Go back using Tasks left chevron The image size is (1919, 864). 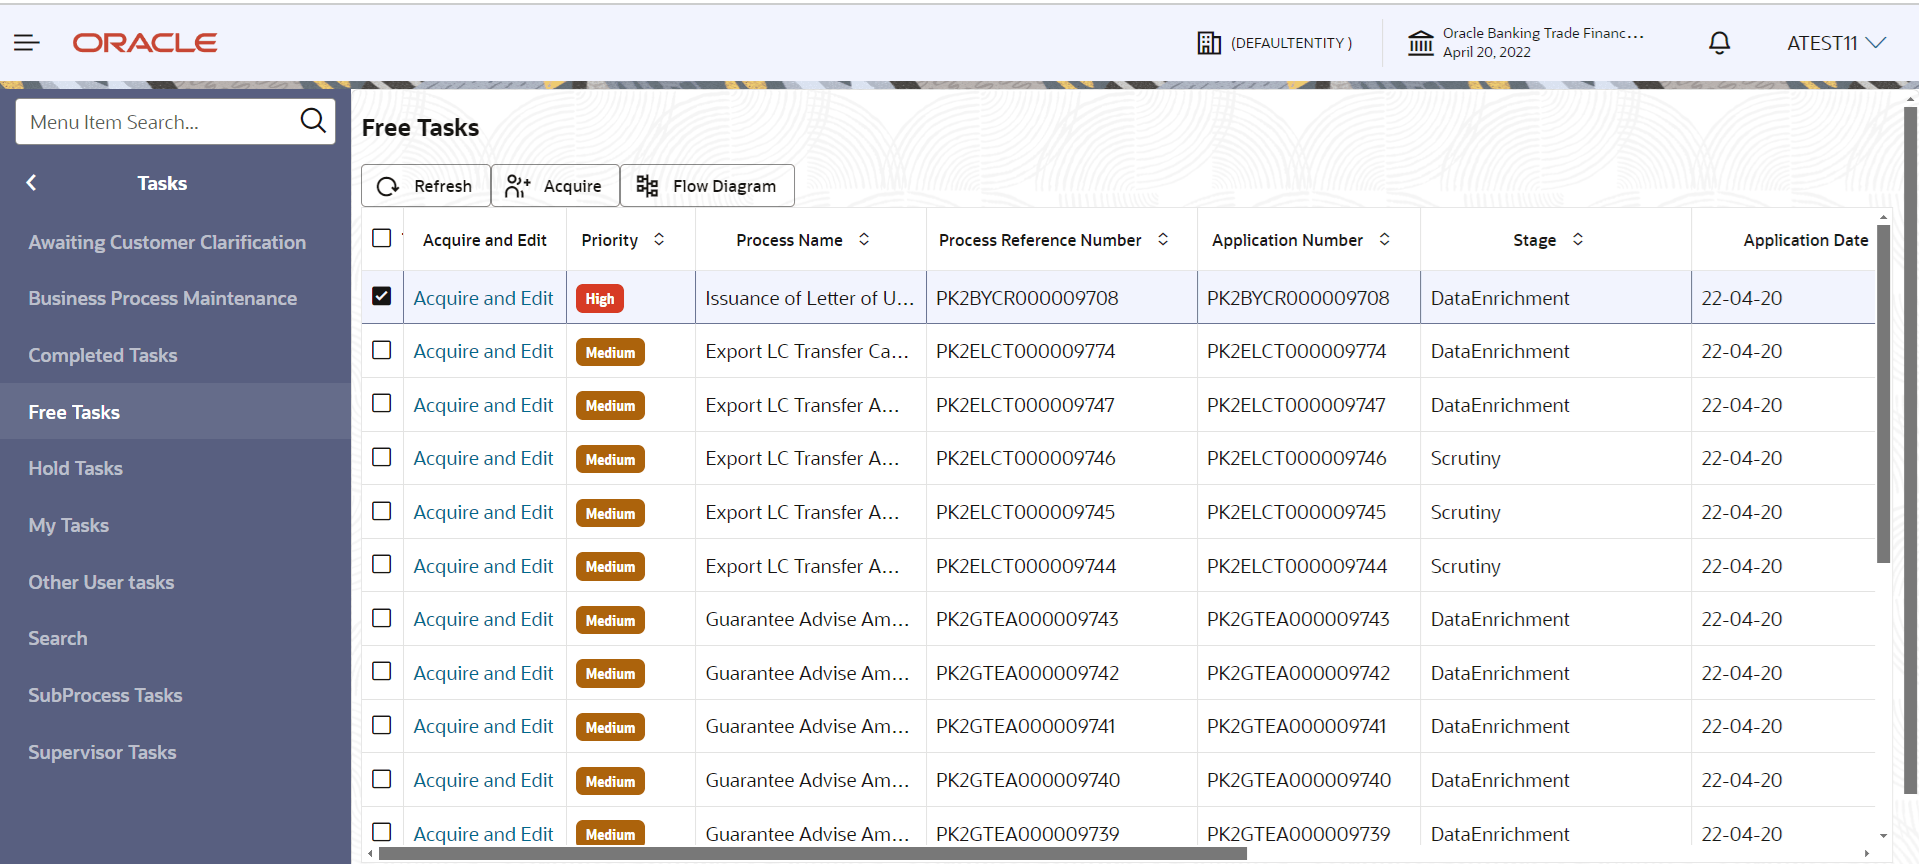click(32, 183)
